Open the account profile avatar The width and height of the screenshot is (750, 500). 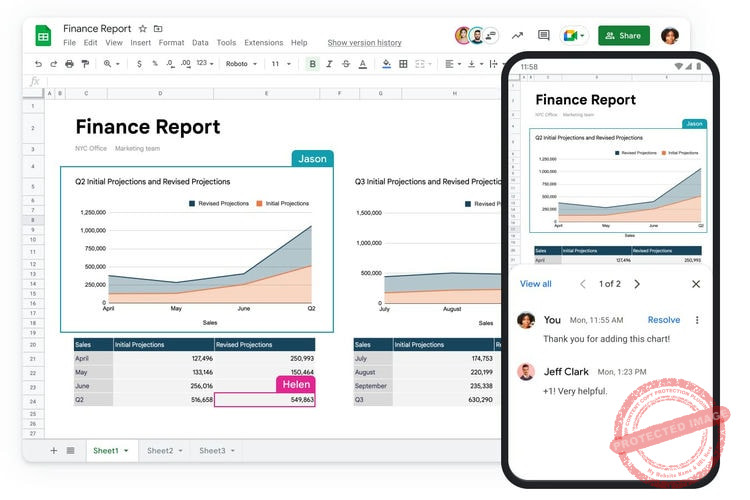coord(670,35)
